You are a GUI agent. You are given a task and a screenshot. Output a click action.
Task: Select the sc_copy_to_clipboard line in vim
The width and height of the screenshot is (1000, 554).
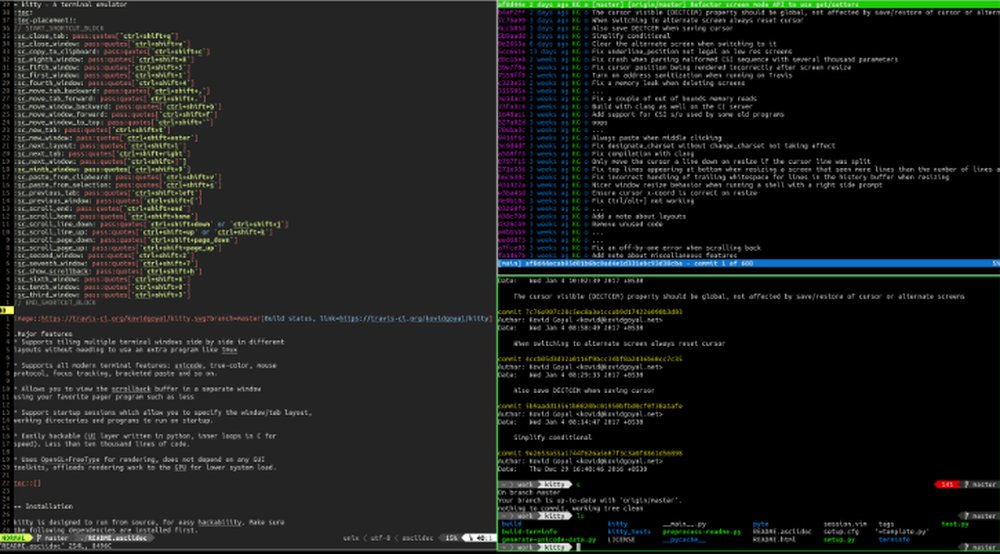coord(112,52)
